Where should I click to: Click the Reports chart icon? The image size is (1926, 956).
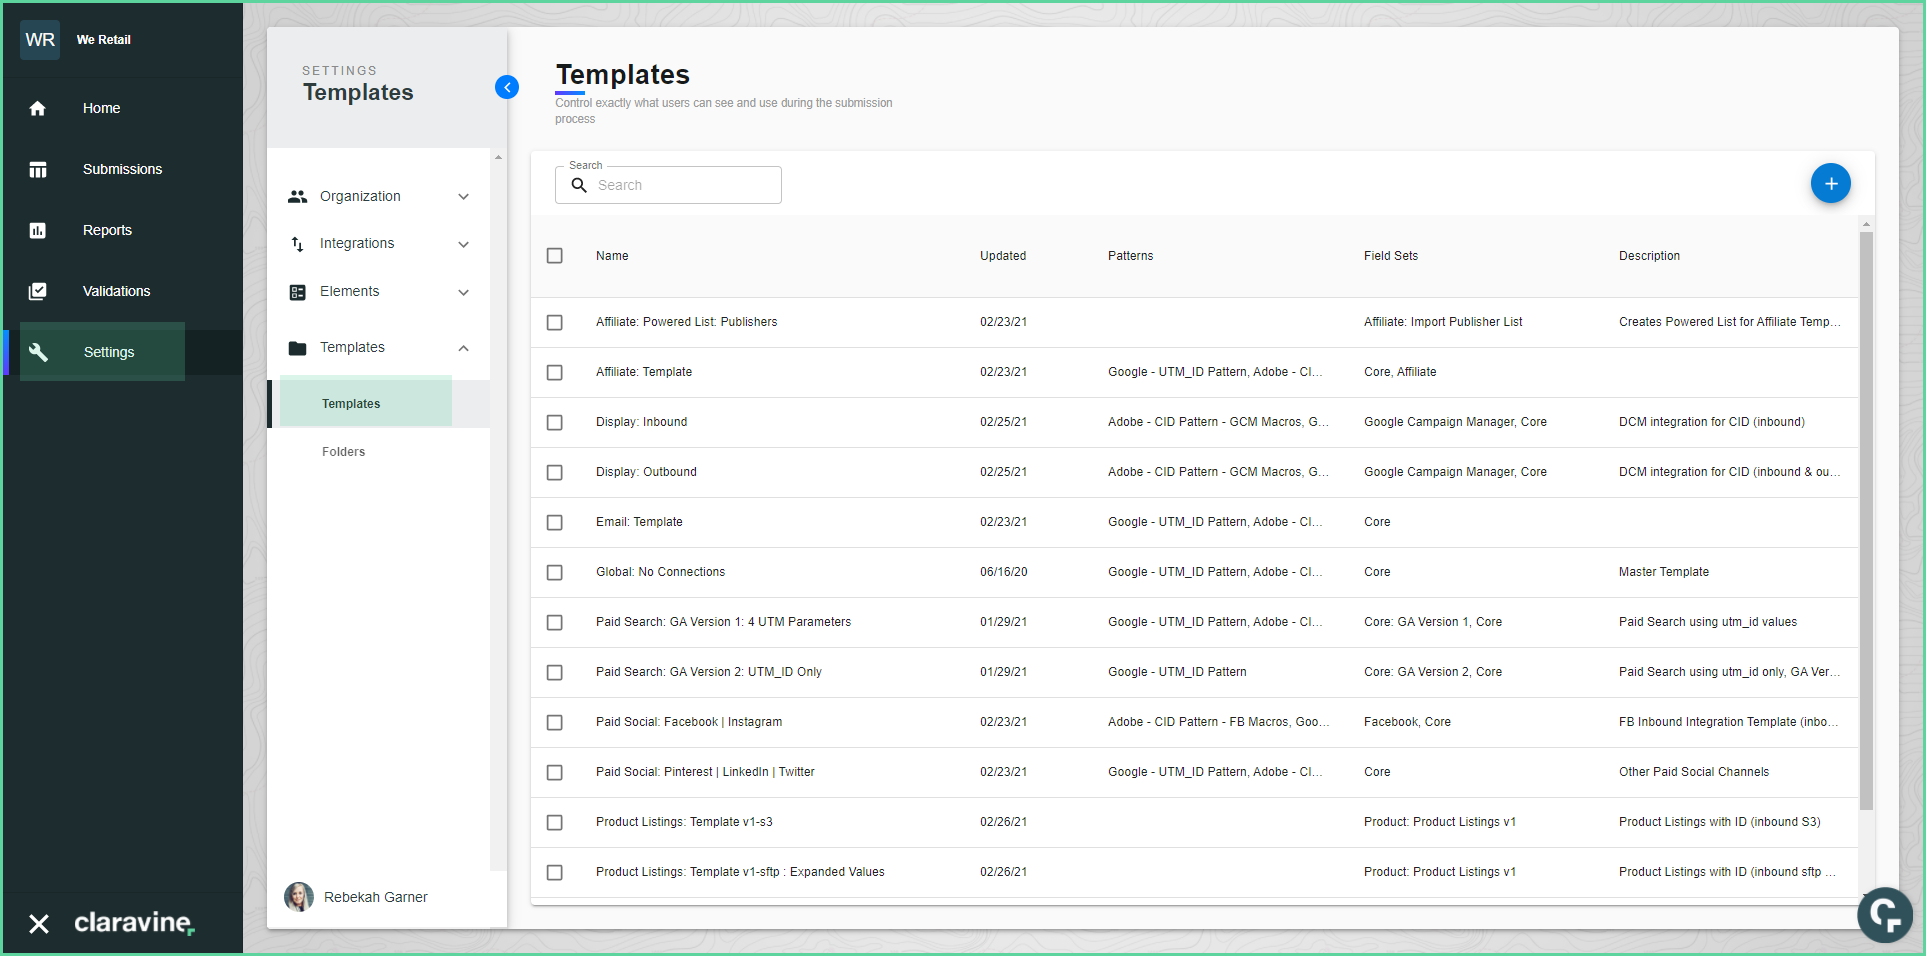pos(38,230)
